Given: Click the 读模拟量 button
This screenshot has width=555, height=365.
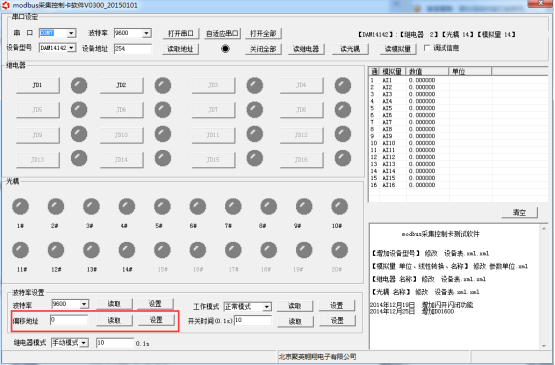Looking at the screenshot, I should click(x=398, y=49).
